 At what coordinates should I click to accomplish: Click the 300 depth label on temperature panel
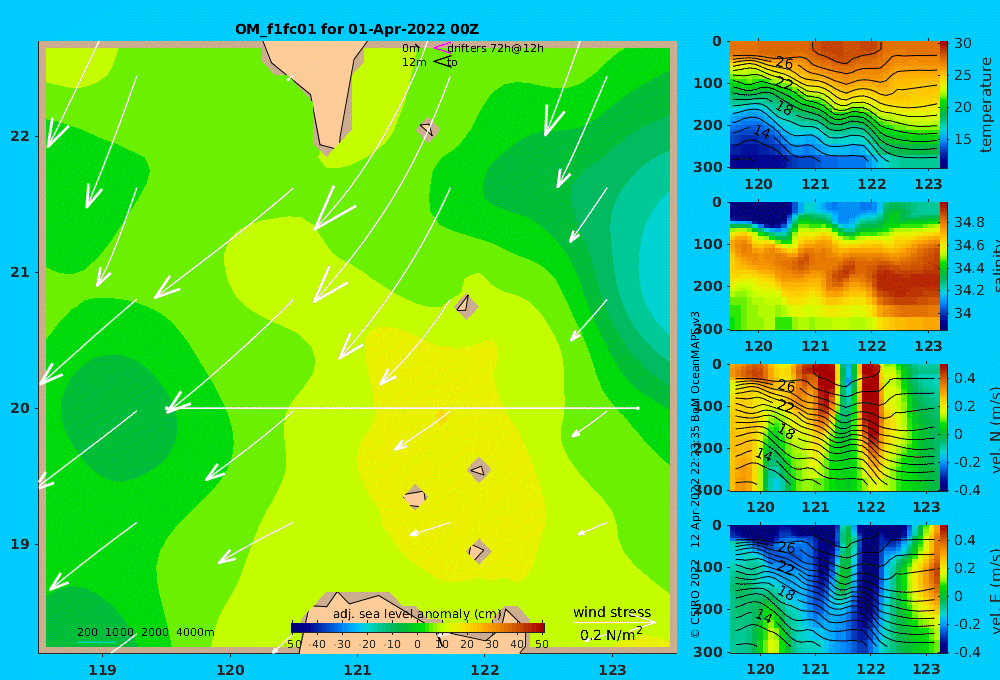tap(708, 167)
